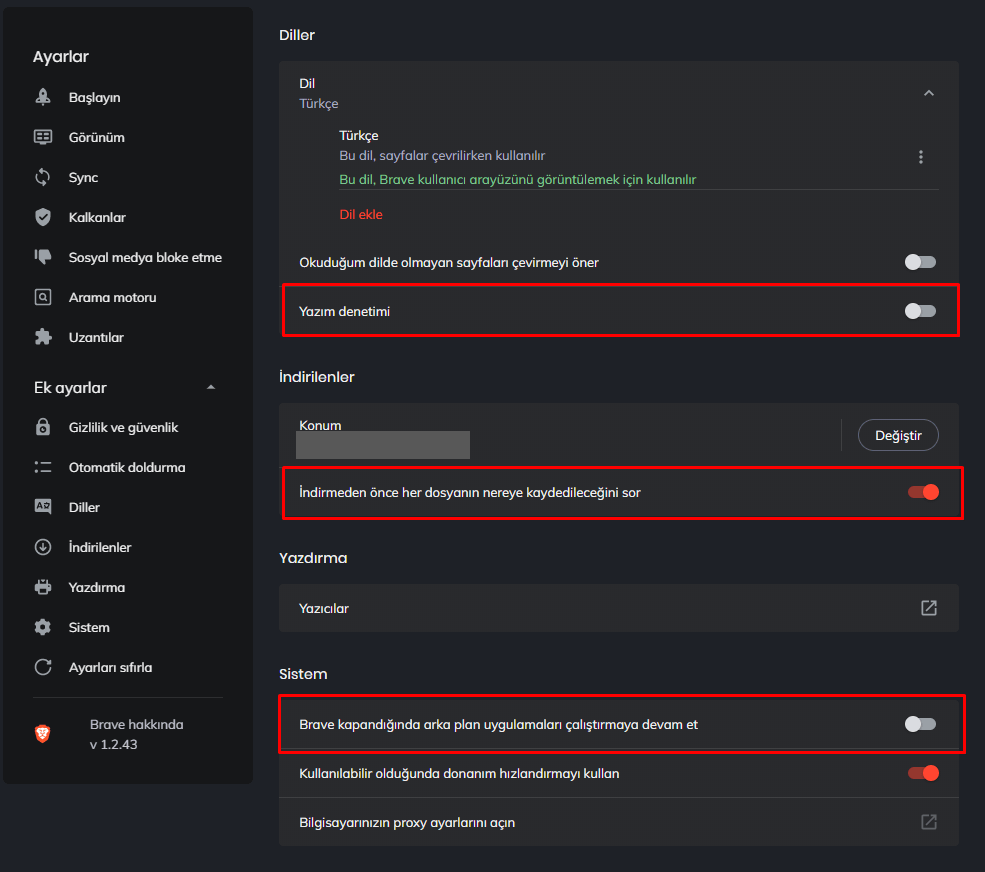Viewport: 985px width, 872px height.
Task: Open Yazıcılar via the external link icon
Action: point(928,607)
